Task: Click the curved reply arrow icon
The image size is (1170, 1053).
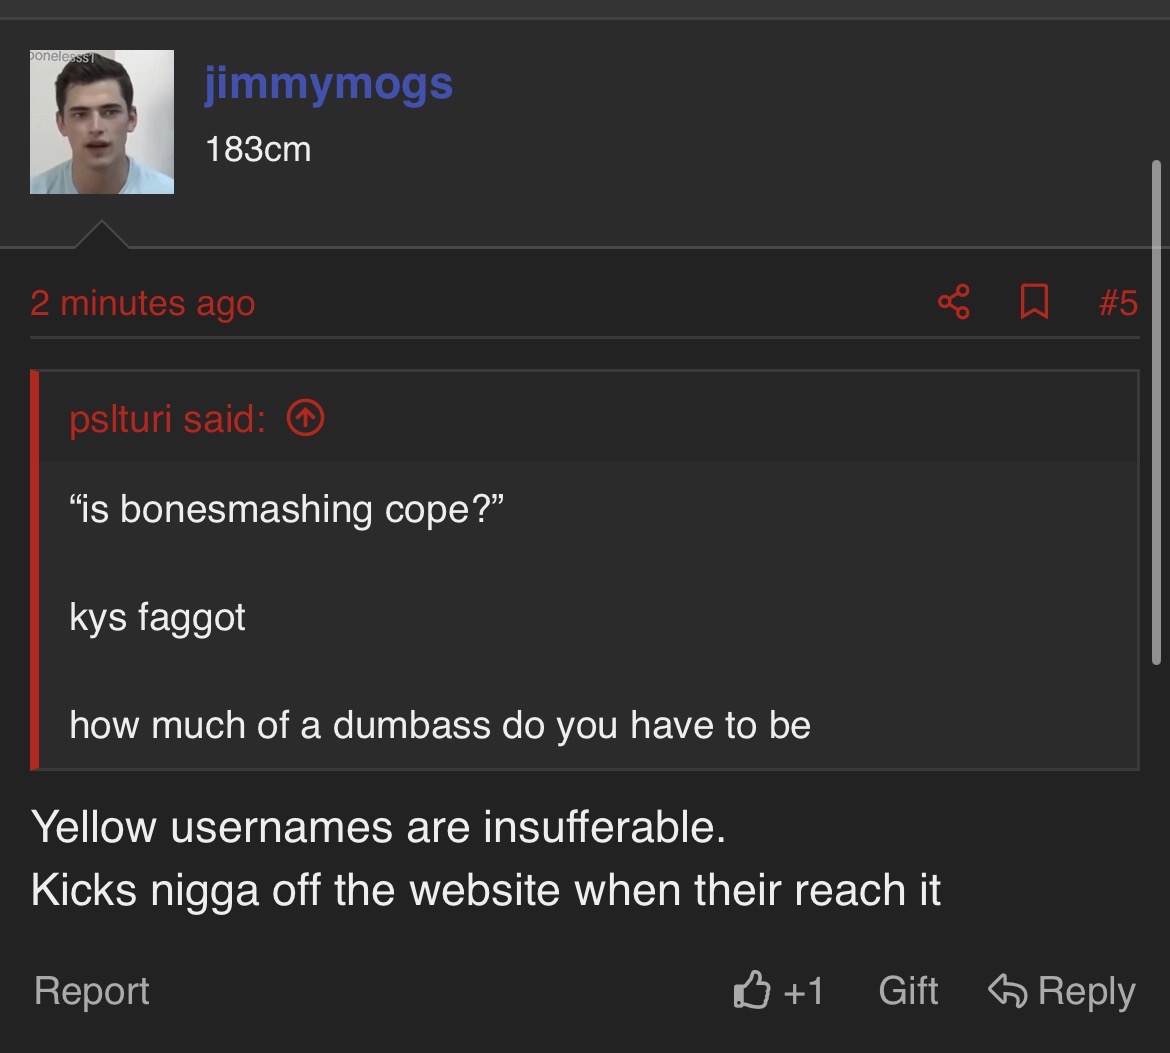Action: (x=1008, y=990)
